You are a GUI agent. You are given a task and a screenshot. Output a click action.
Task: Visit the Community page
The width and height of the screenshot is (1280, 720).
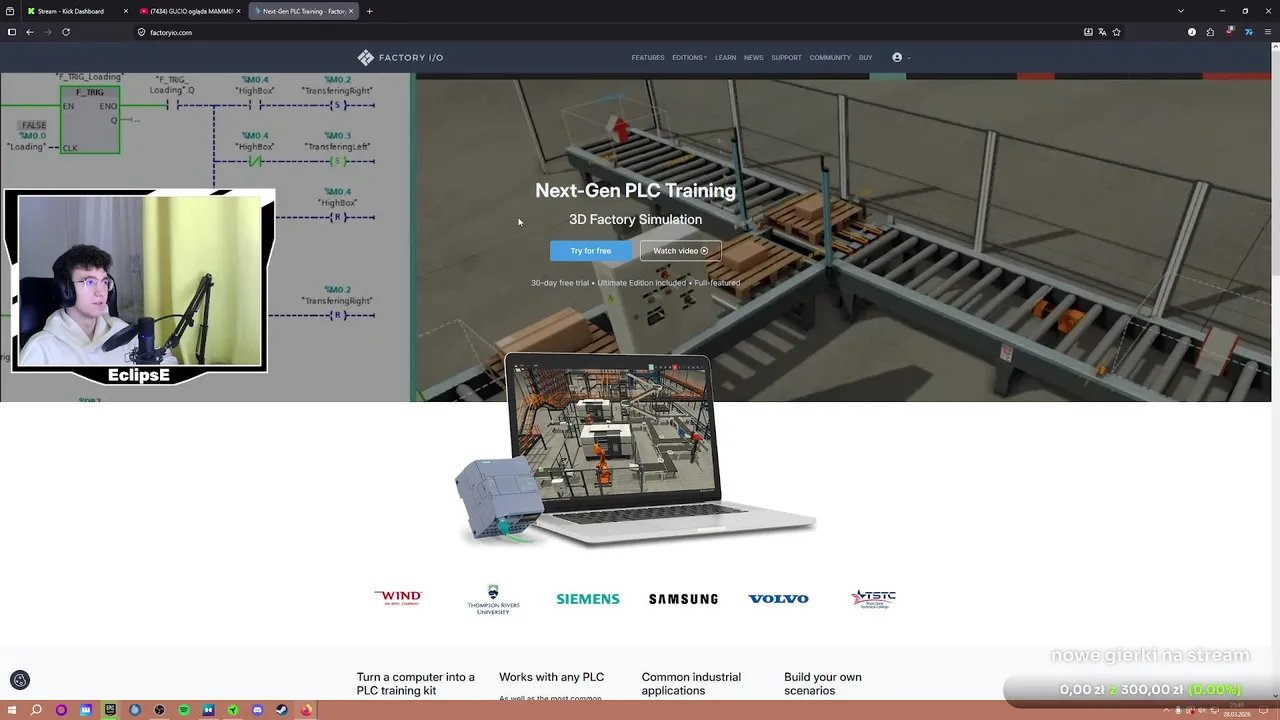(830, 58)
